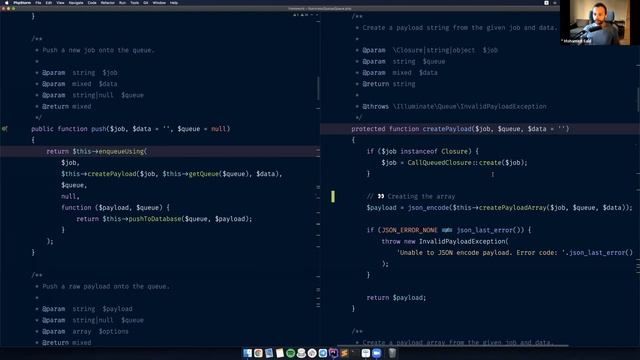Click the gutter icon beside the push function
This screenshot has height=360, width=640.
(x=4, y=129)
